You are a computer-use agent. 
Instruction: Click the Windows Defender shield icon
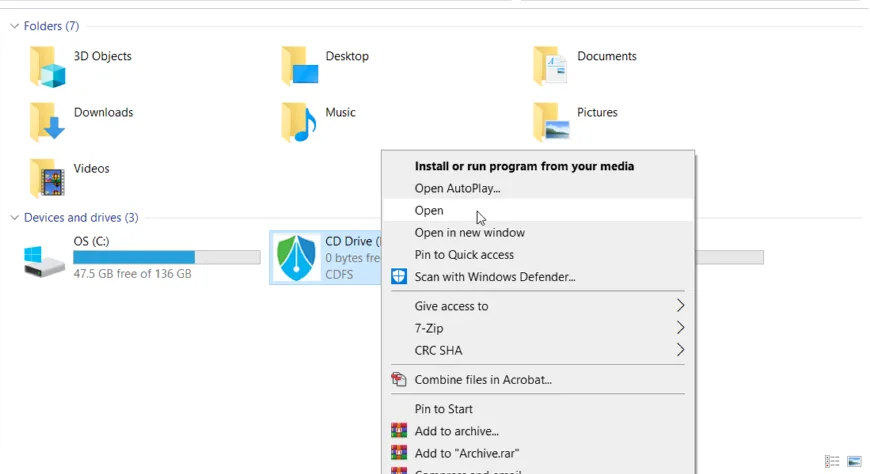[x=399, y=276]
